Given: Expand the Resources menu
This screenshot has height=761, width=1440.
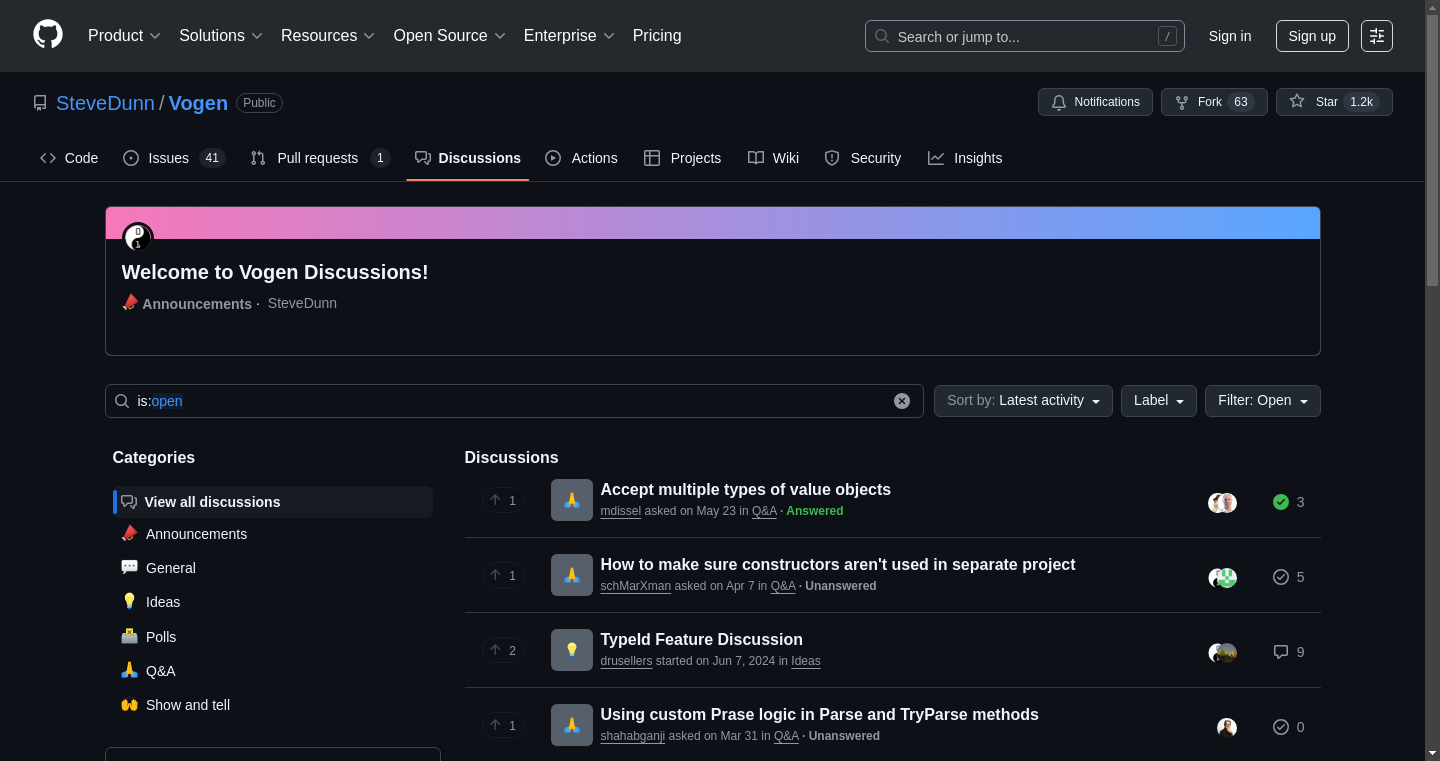Looking at the screenshot, I should [x=328, y=36].
